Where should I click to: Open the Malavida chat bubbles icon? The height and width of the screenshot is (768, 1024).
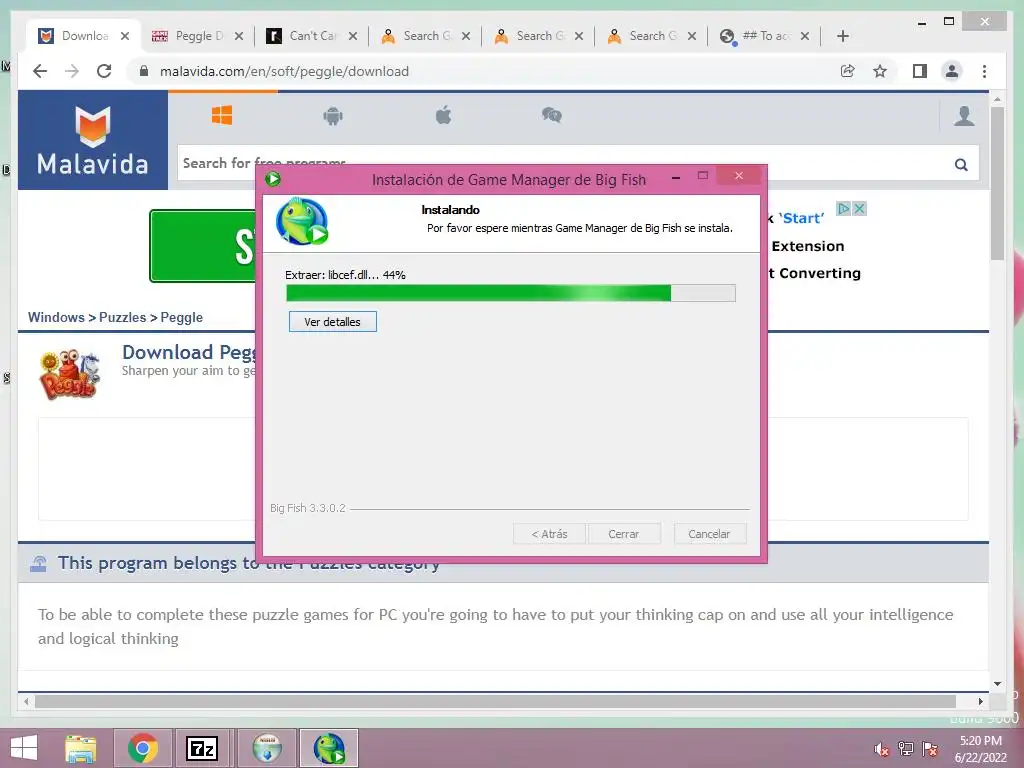(552, 116)
